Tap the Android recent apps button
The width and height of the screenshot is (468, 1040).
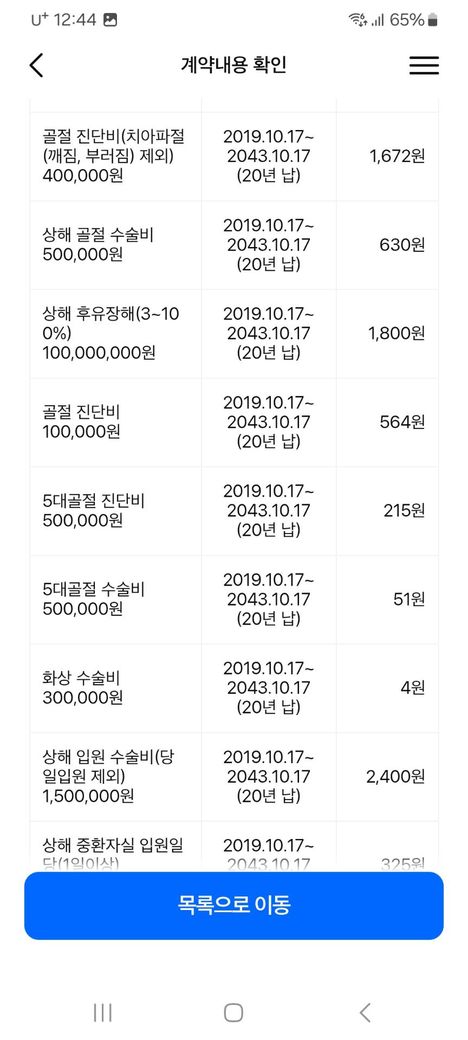(x=102, y=1012)
